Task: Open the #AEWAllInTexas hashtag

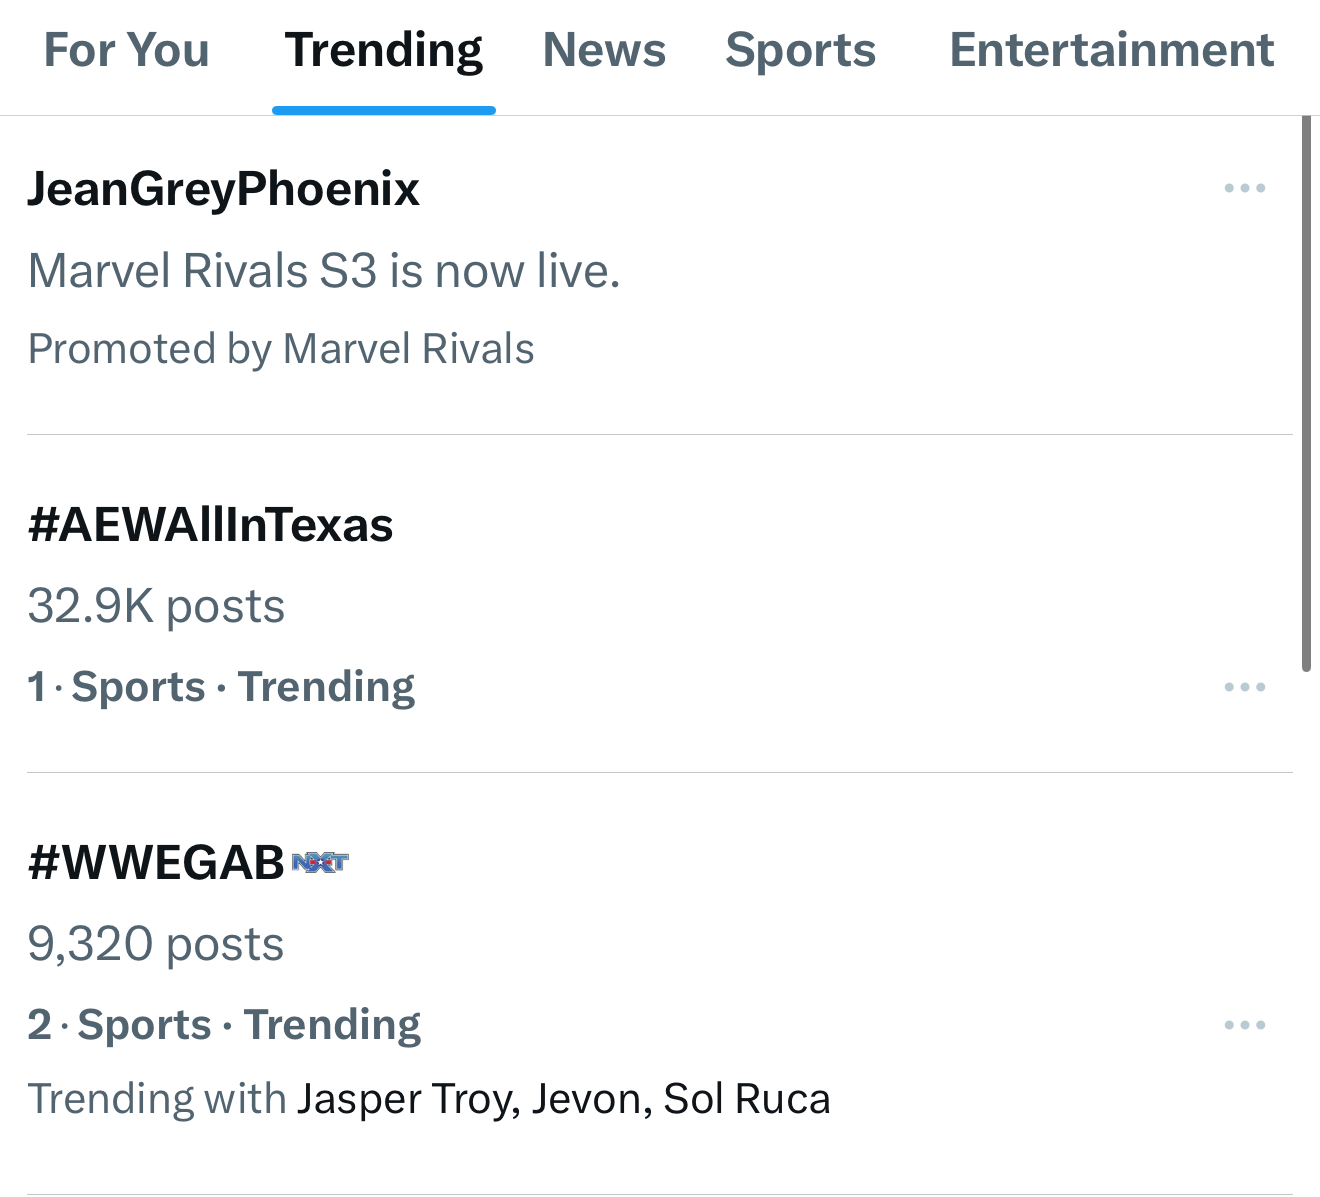Action: click(x=211, y=525)
